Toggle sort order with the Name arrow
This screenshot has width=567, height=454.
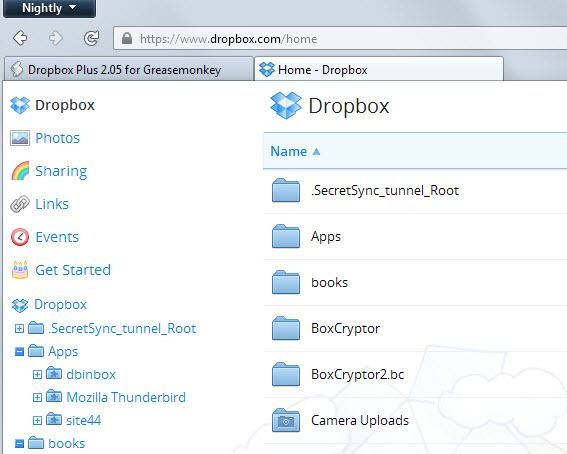coord(316,151)
